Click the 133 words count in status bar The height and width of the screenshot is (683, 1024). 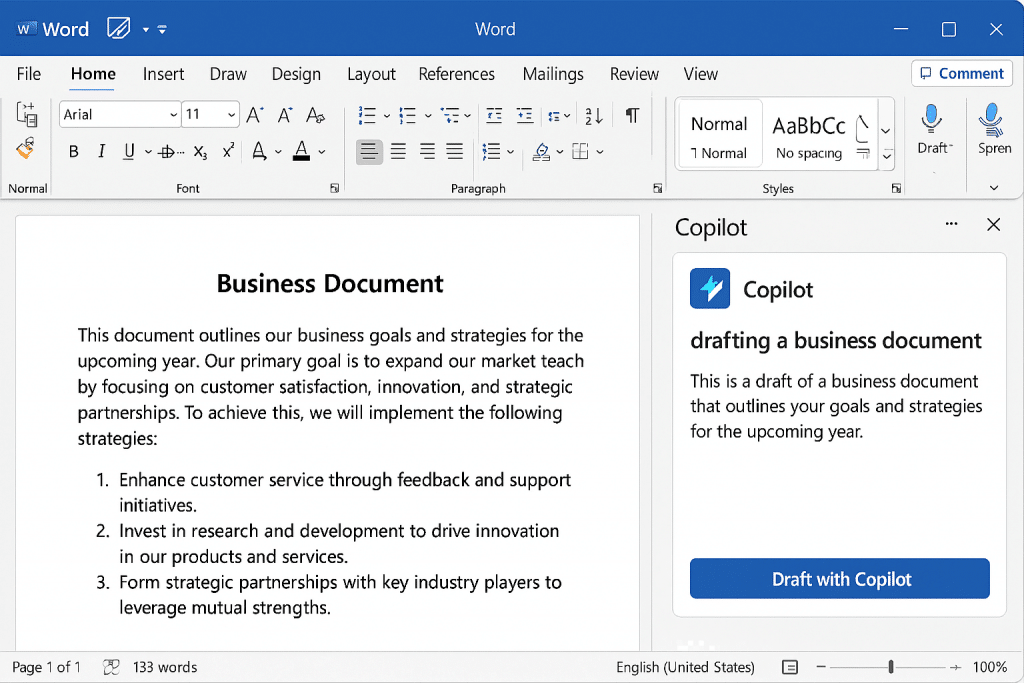[x=164, y=667]
